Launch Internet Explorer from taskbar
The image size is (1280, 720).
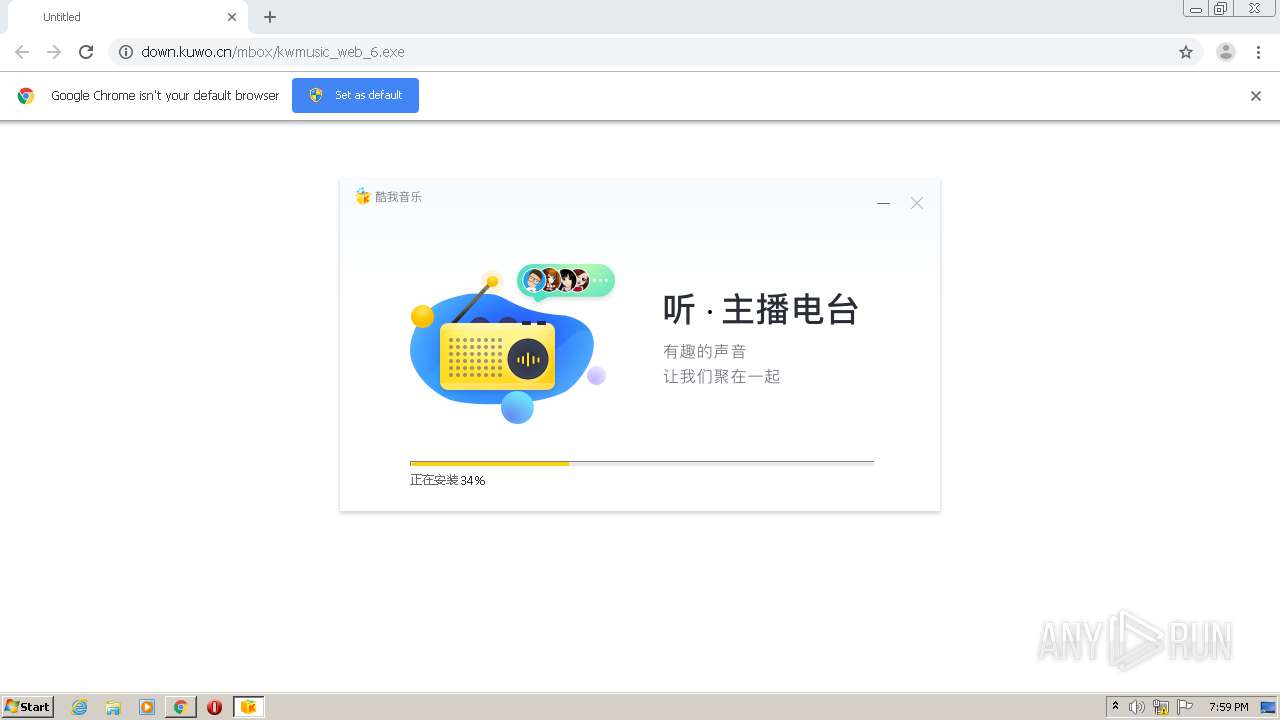80,707
